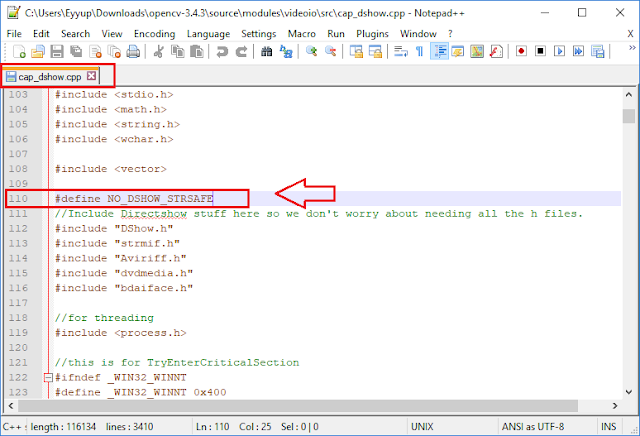640x436 pixels.
Task: Open the Replace dialog icon
Action: pyautogui.click(x=286, y=51)
